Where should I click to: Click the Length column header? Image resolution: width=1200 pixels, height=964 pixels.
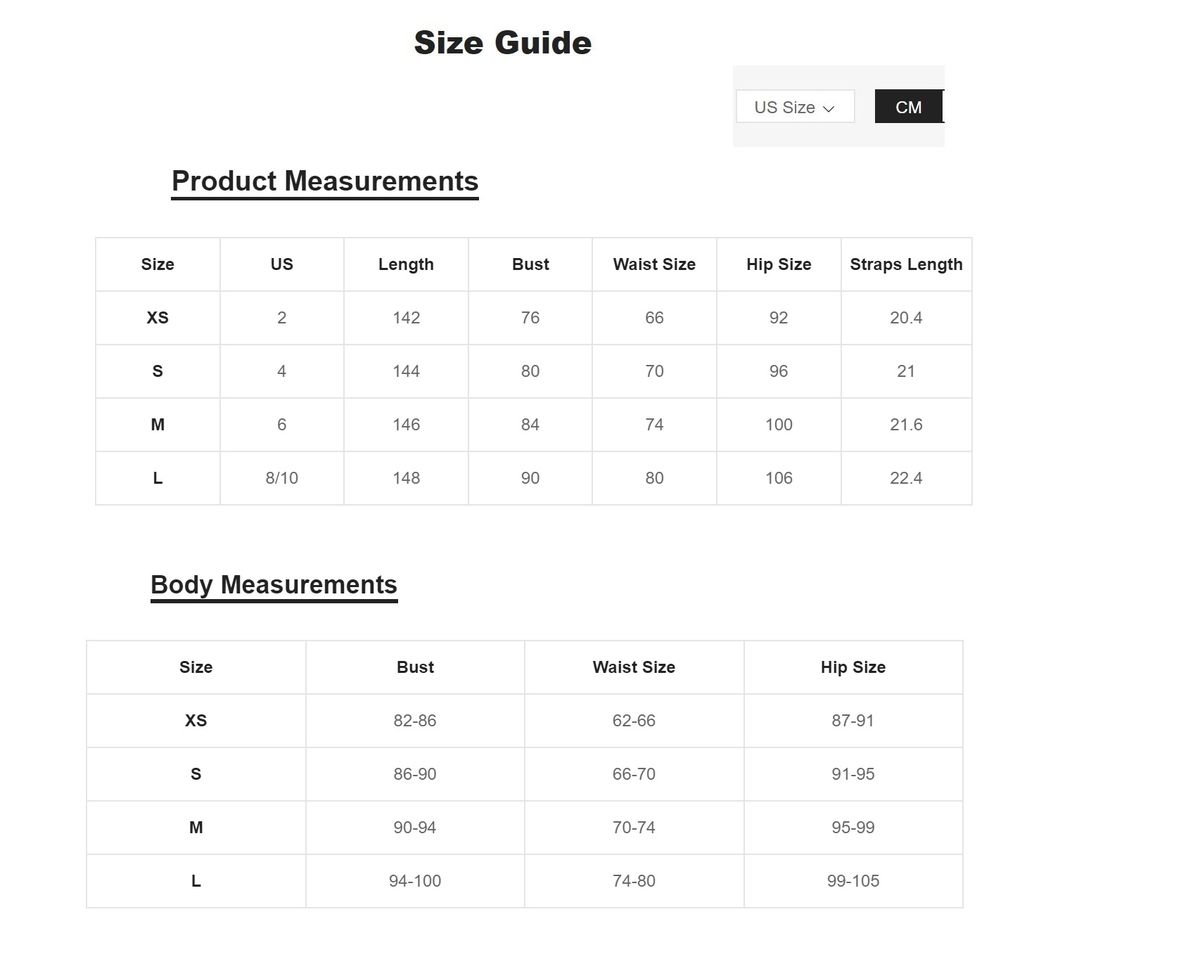pos(406,264)
